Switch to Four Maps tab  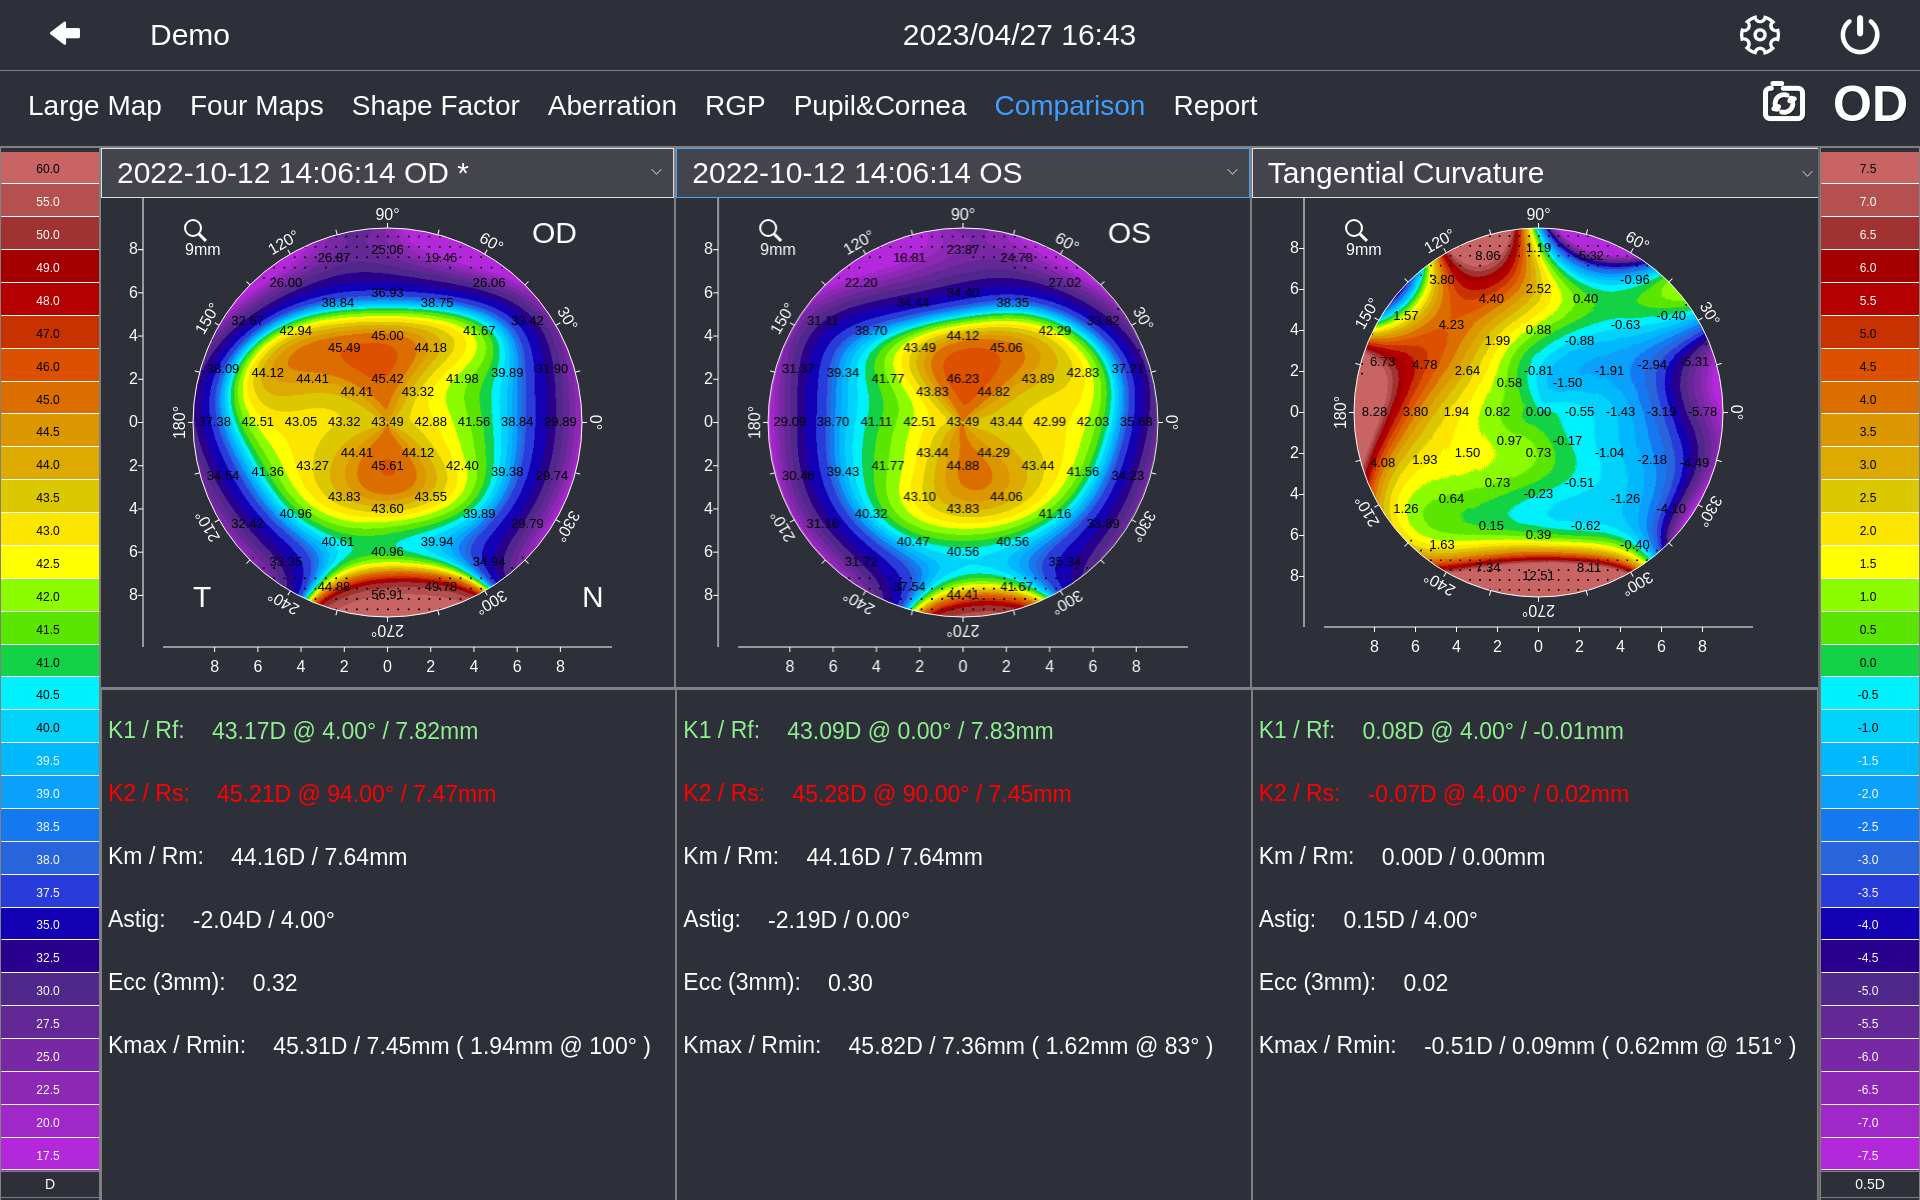(256, 105)
